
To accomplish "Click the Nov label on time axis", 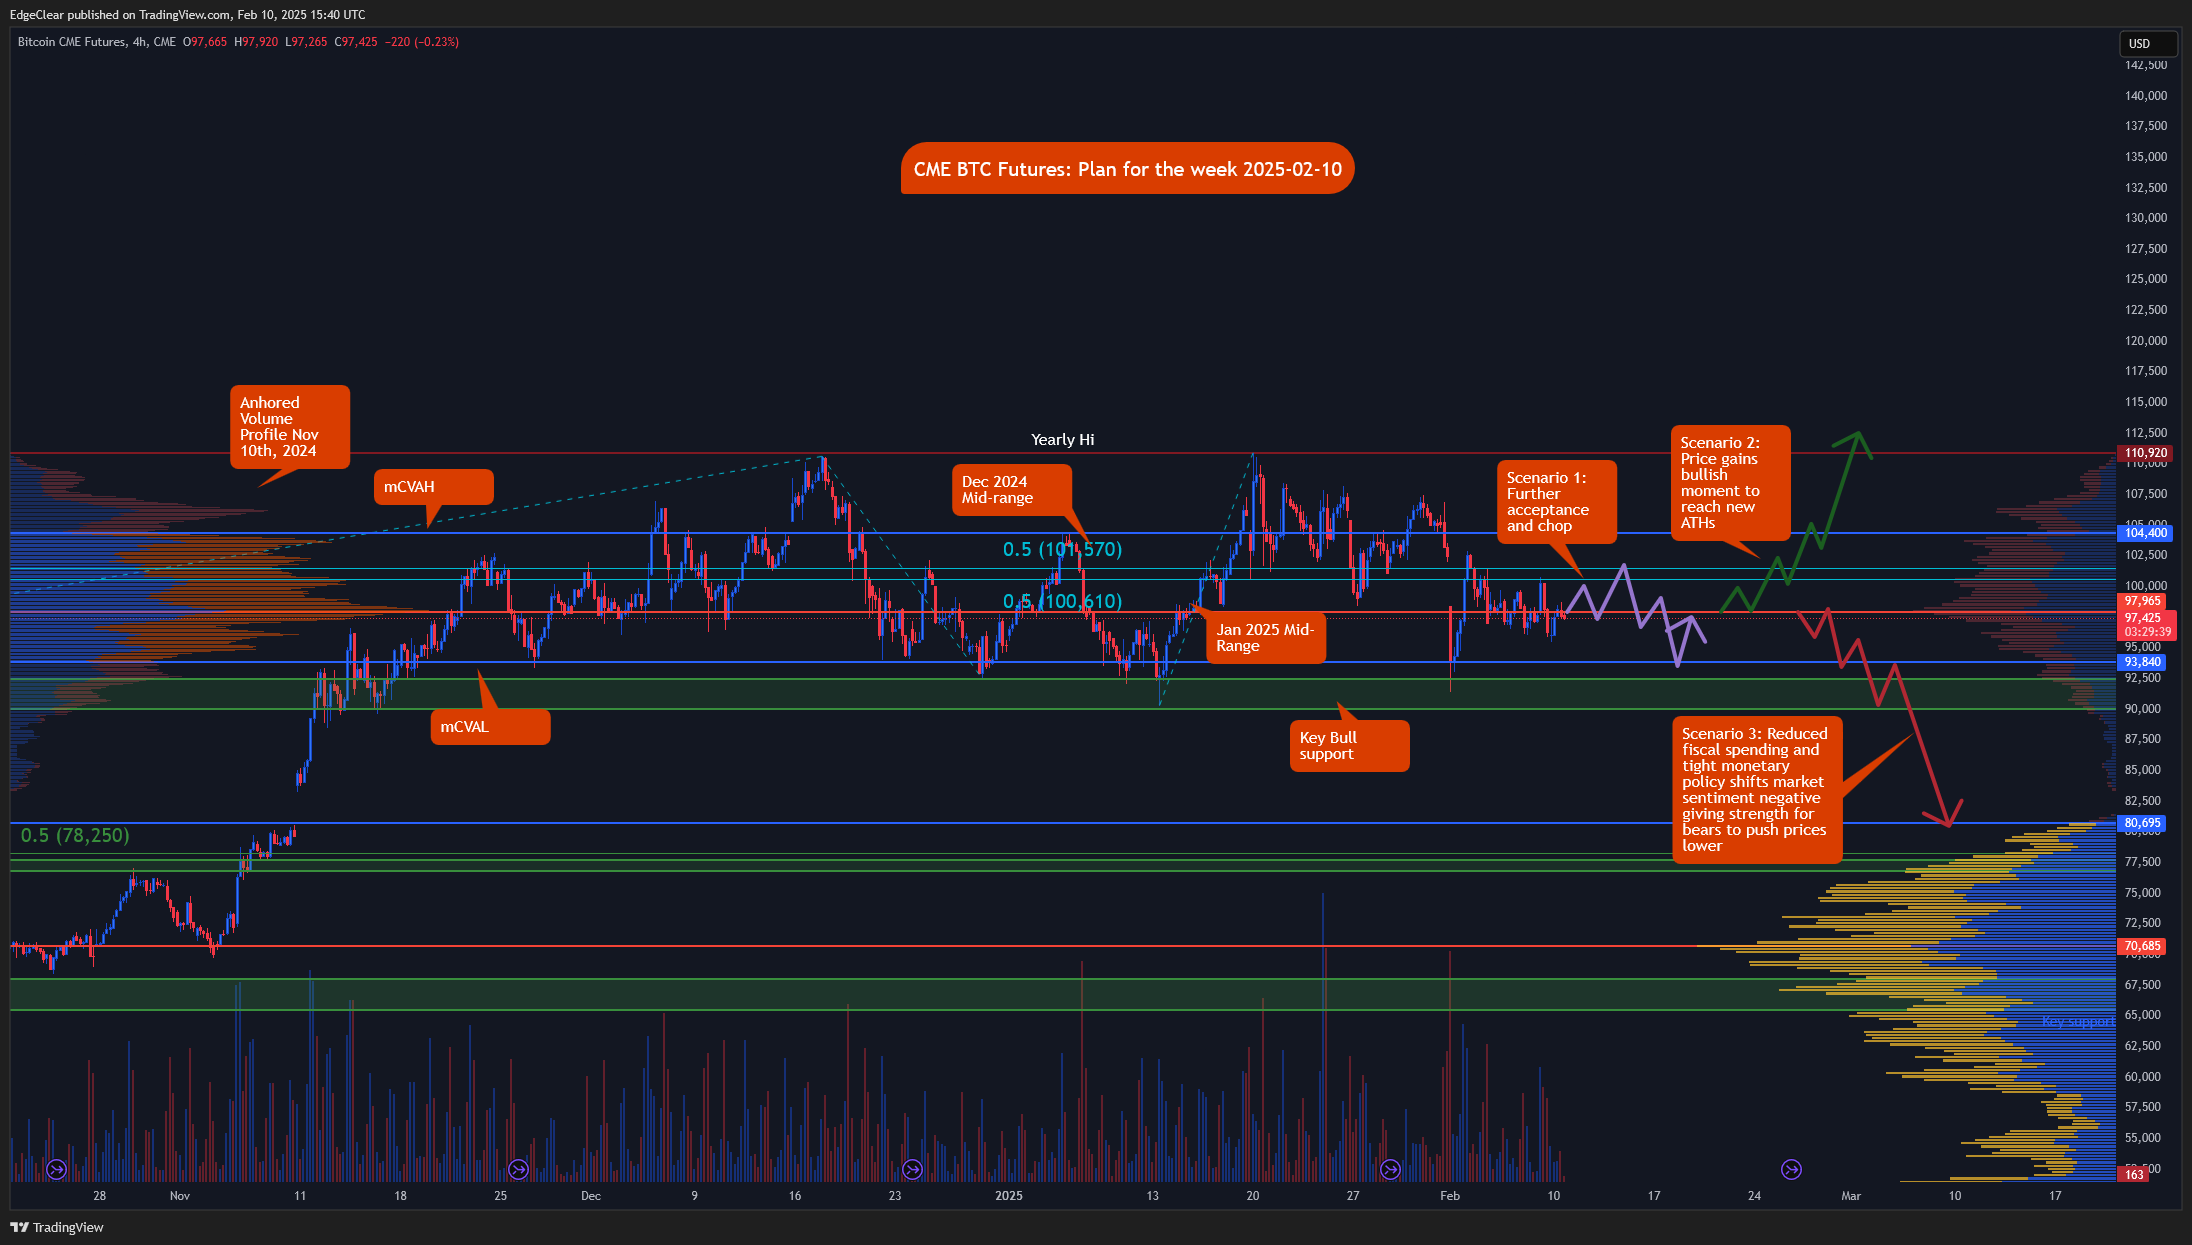I will click(180, 1196).
